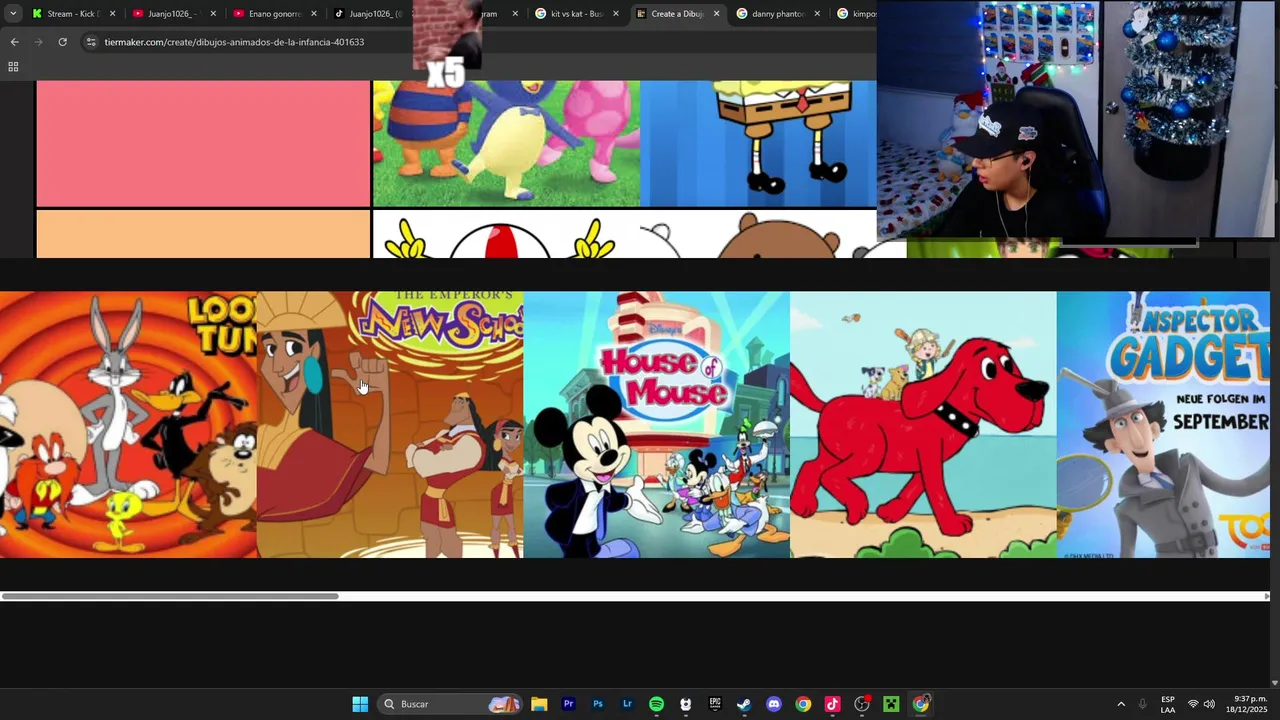Open the Windows Start menu
Viewport: 1280px width, 720px height.
[x=360, y=704]
